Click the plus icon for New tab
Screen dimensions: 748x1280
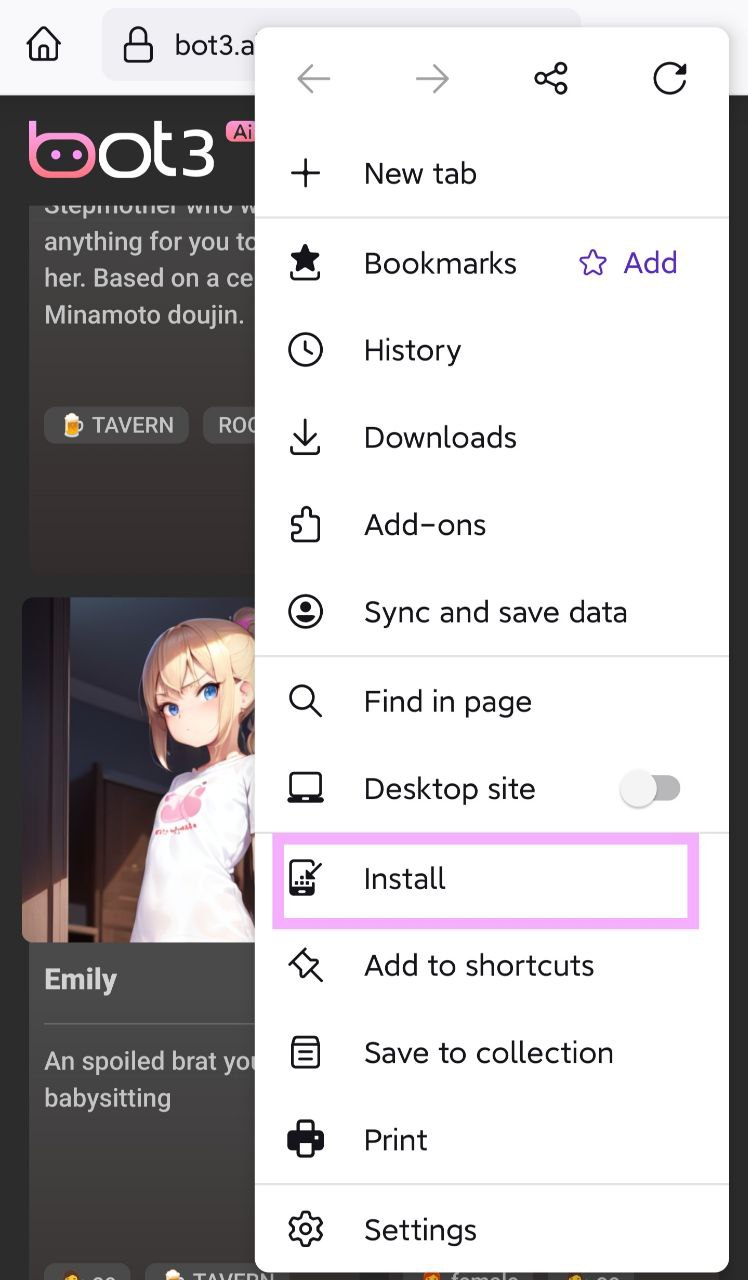pos(305,173)
